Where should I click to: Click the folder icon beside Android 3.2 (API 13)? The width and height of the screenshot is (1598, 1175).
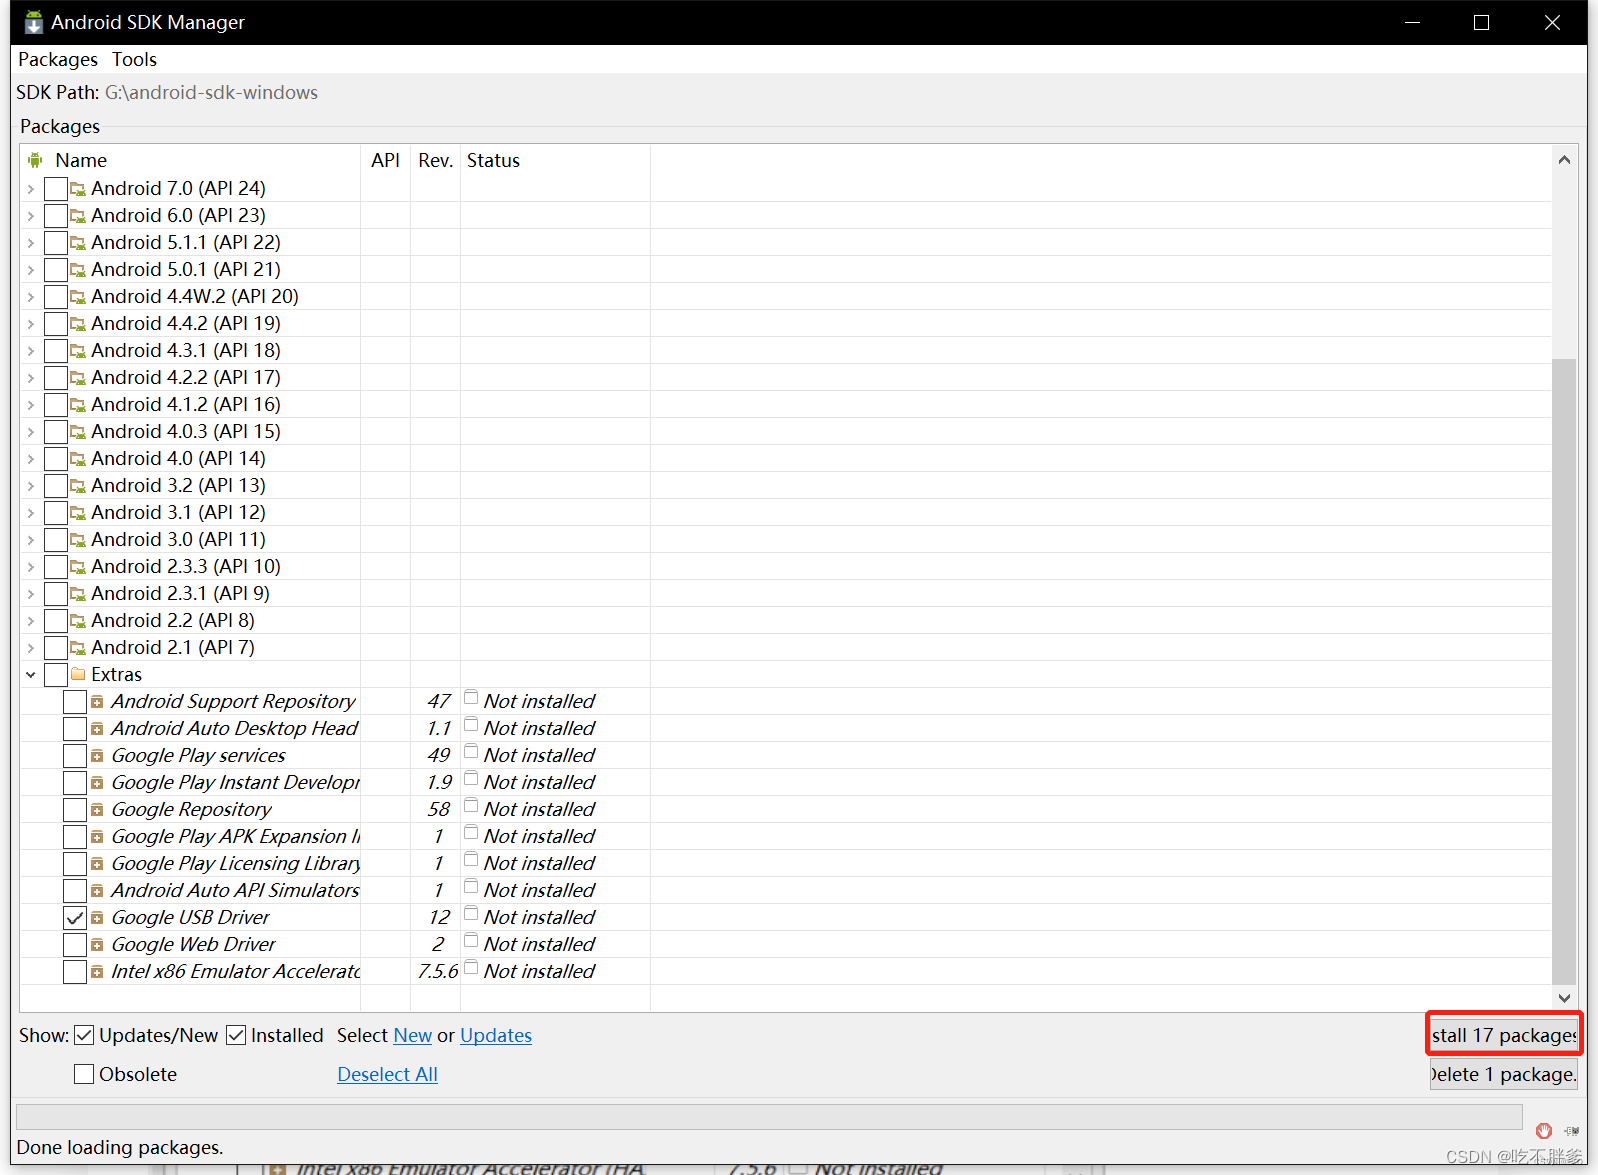point(78,485)
